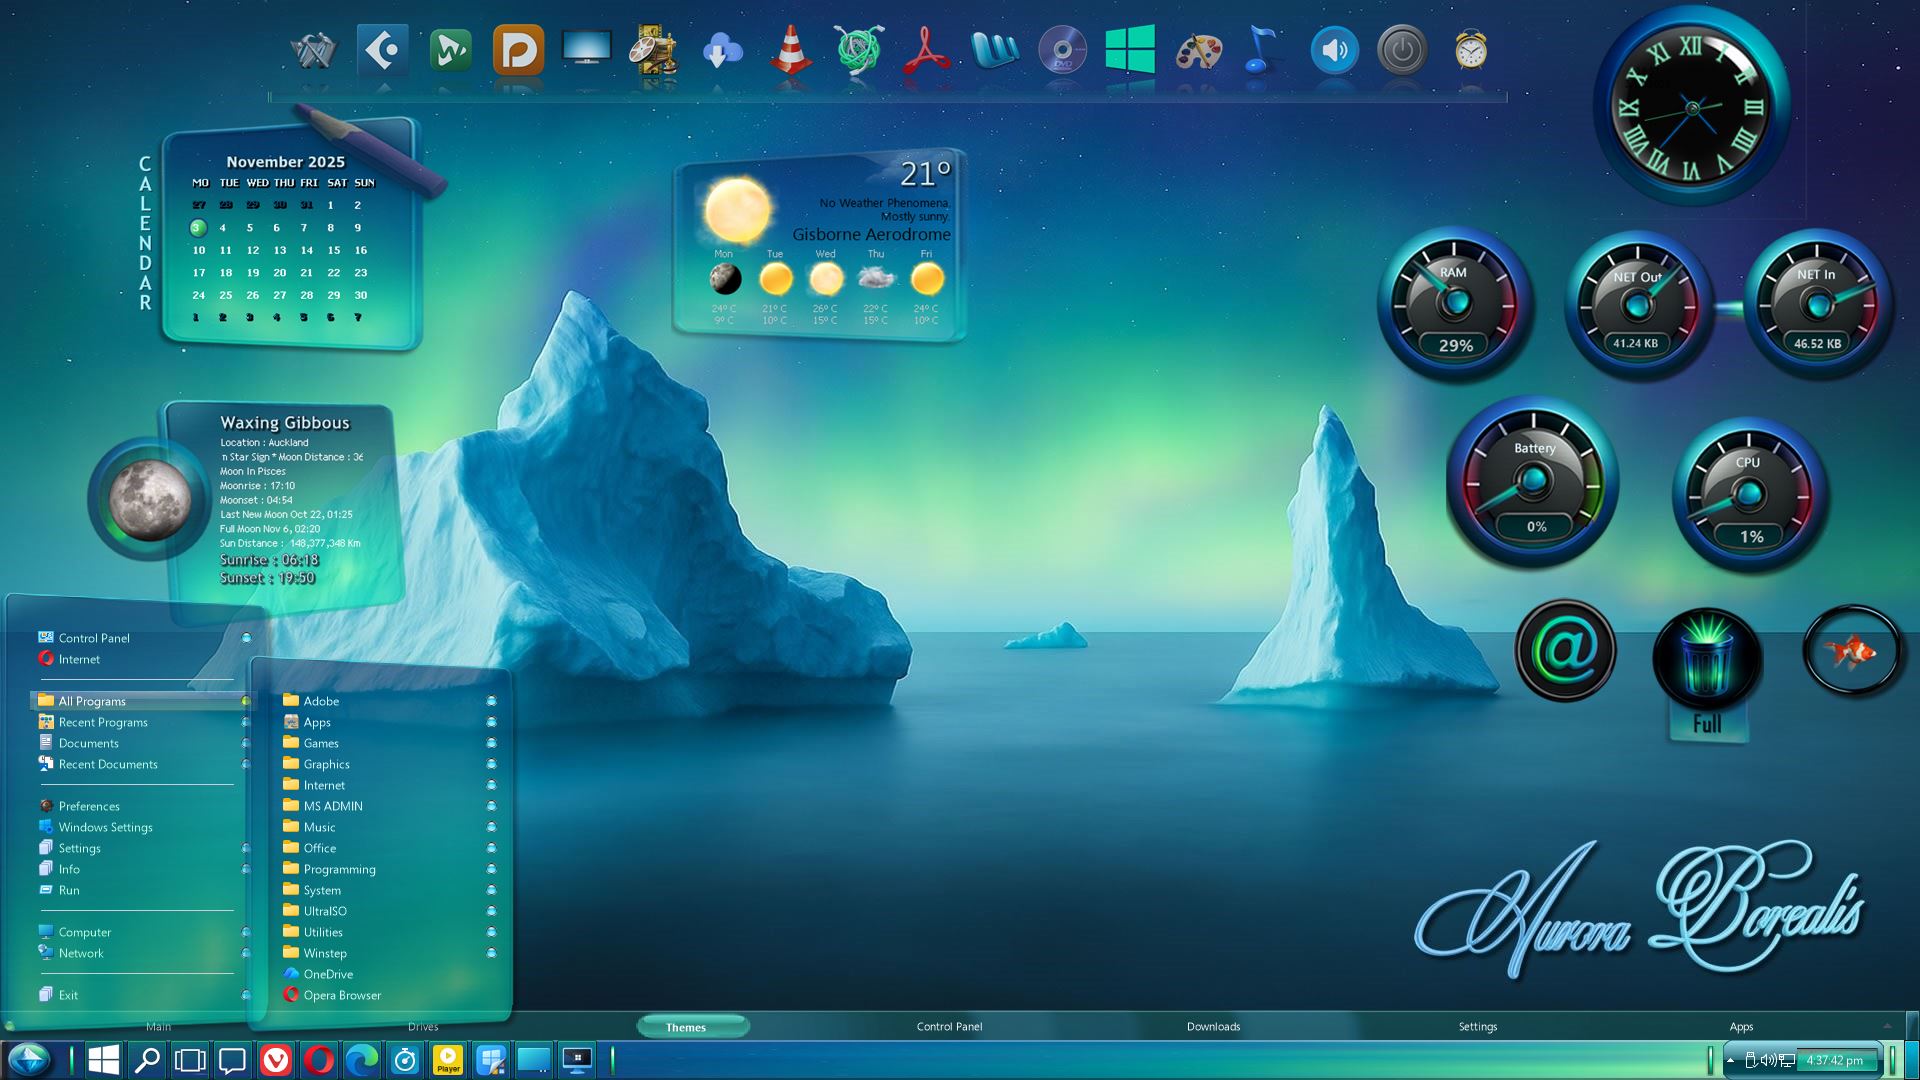
Task: Open the recycle bin desktop widget
Action: (x=1707, y=660)
